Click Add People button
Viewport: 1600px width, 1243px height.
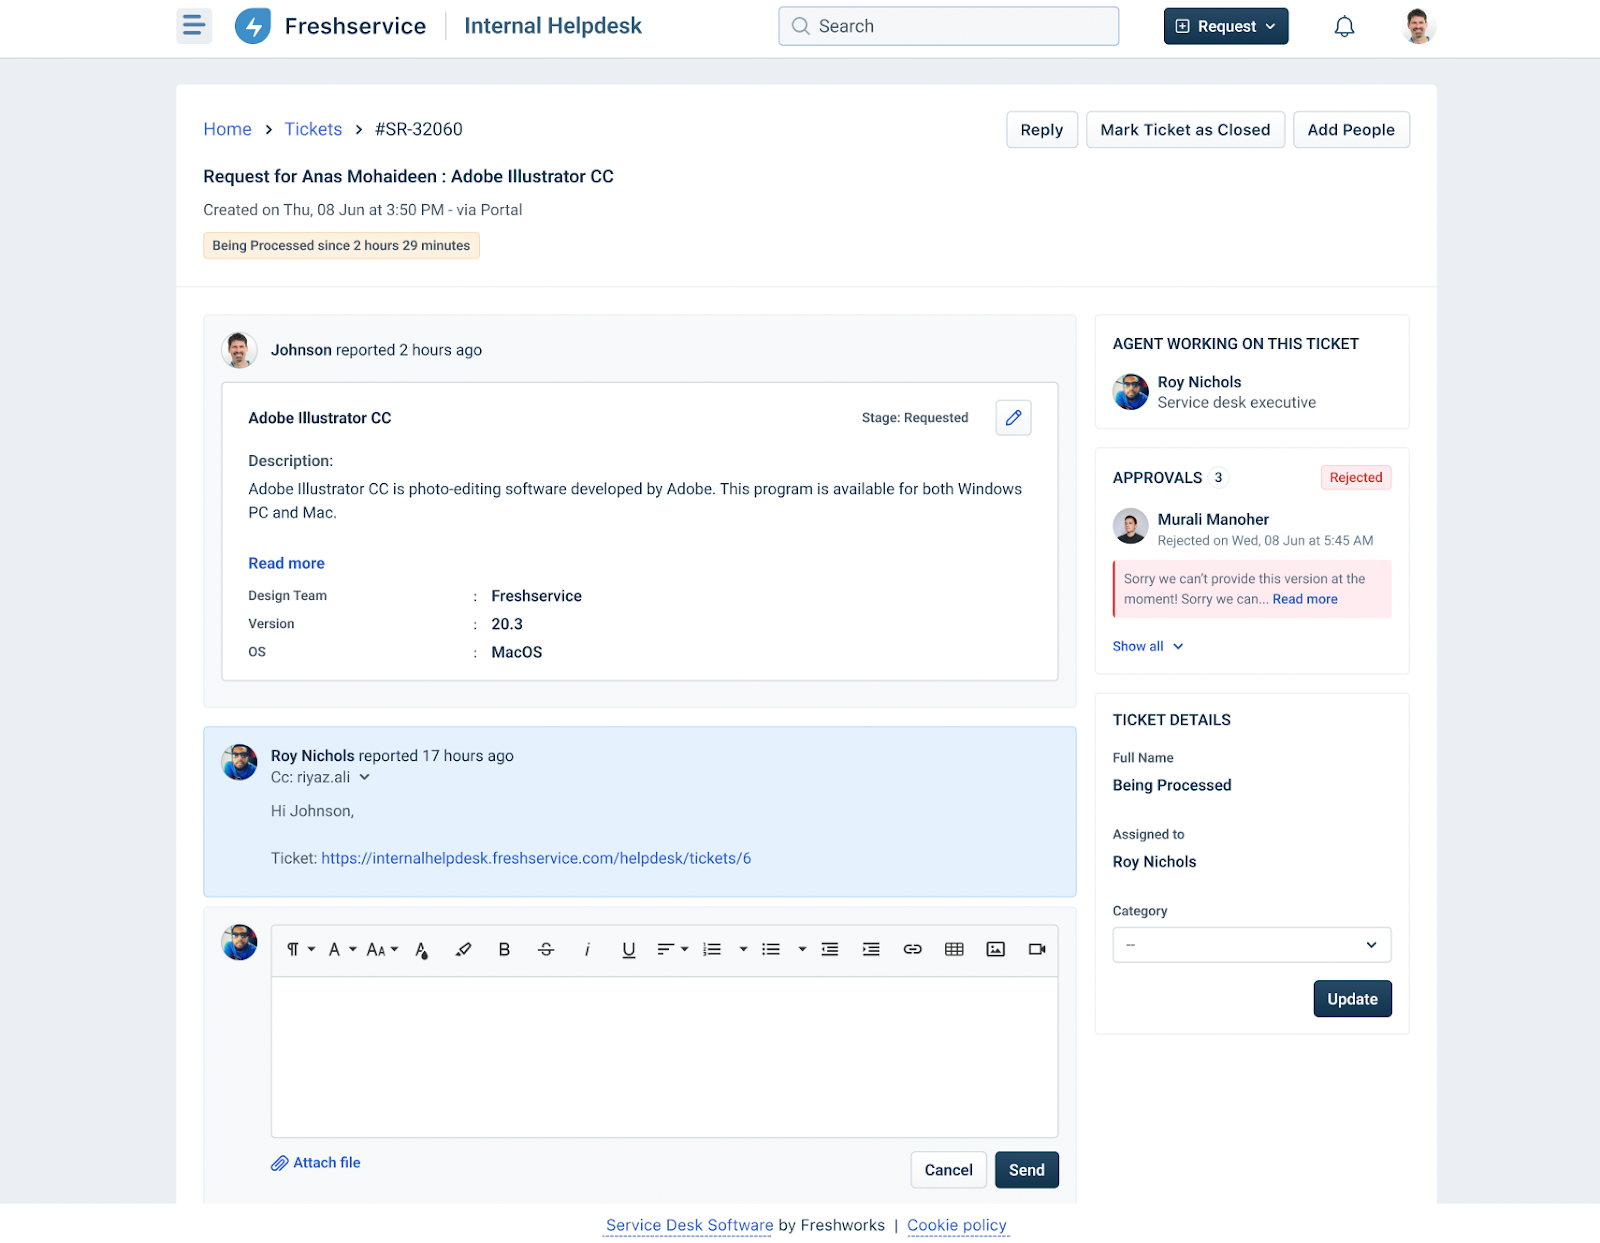(1351, 130)
